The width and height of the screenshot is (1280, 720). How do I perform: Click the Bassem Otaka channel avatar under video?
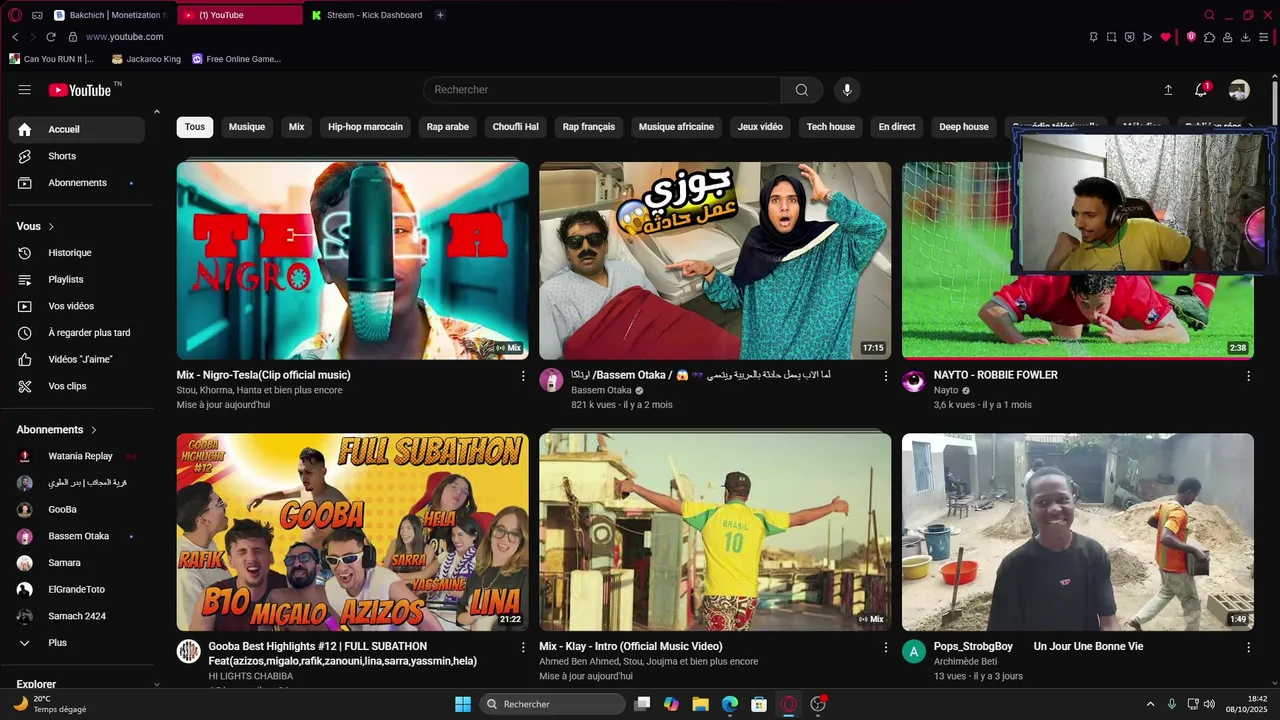tap(551, 380)
